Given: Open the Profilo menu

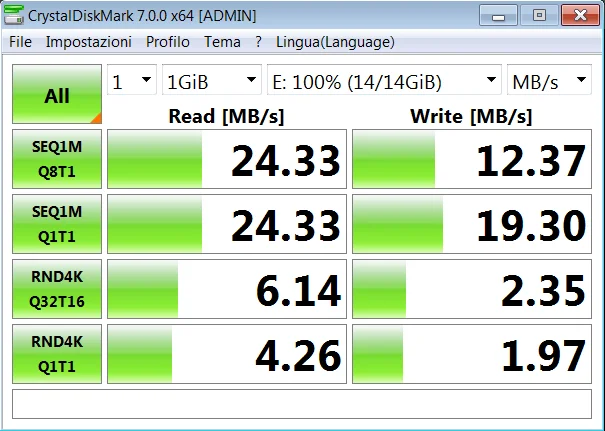Looking at the screenshot, I should (168, 42).
